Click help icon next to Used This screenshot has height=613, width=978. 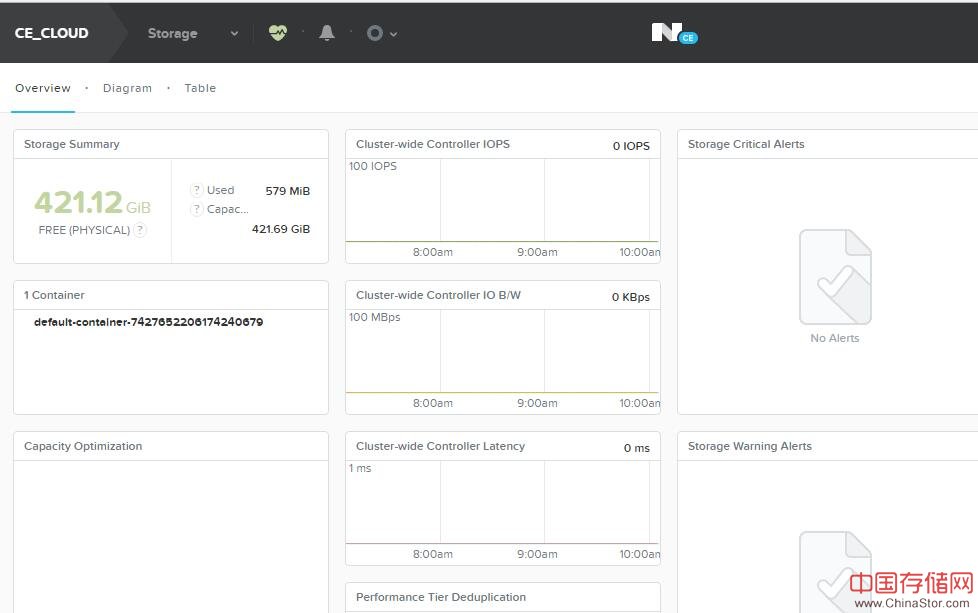pos(197,190)
